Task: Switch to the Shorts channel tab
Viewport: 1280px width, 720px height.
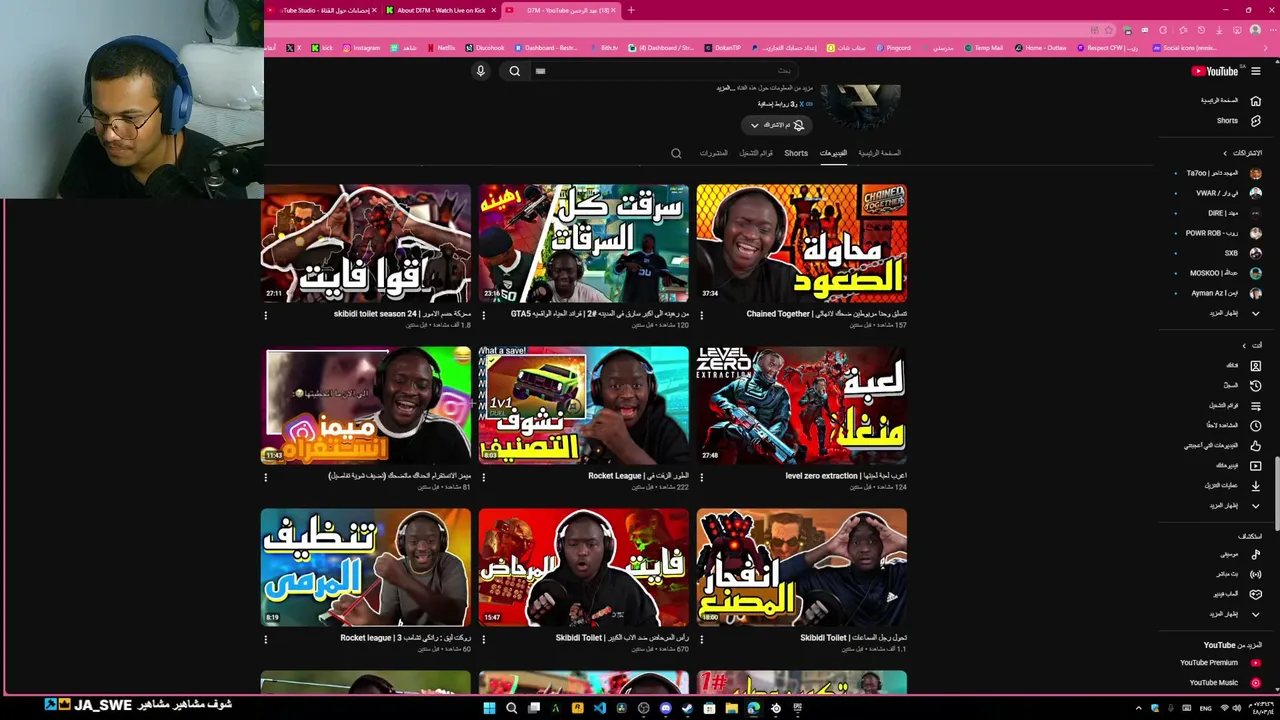Action: tap(796, 153)
